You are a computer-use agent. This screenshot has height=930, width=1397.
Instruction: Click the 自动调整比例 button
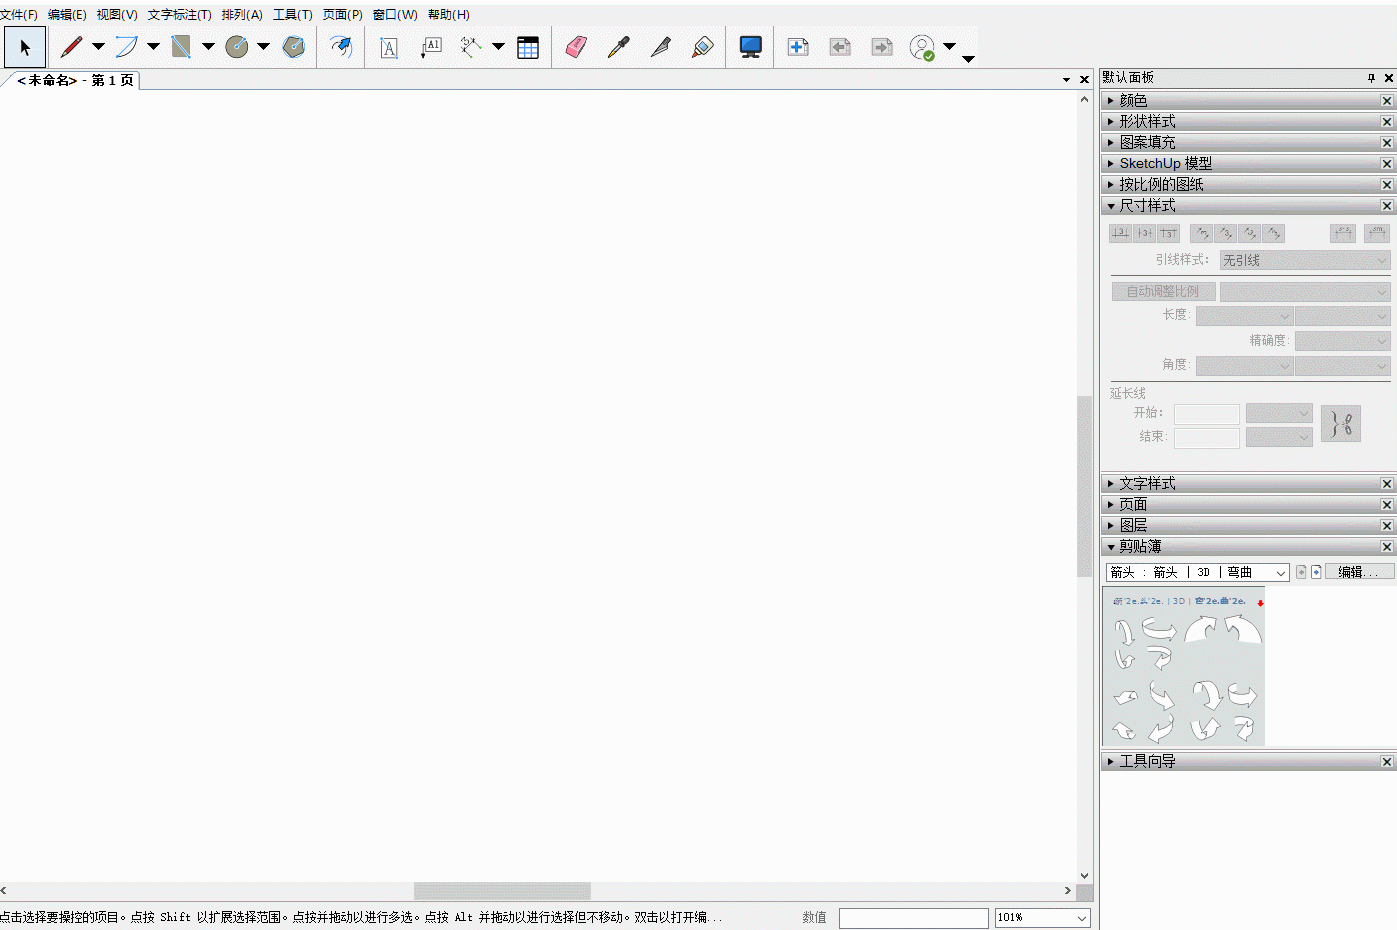(1163, 291)
